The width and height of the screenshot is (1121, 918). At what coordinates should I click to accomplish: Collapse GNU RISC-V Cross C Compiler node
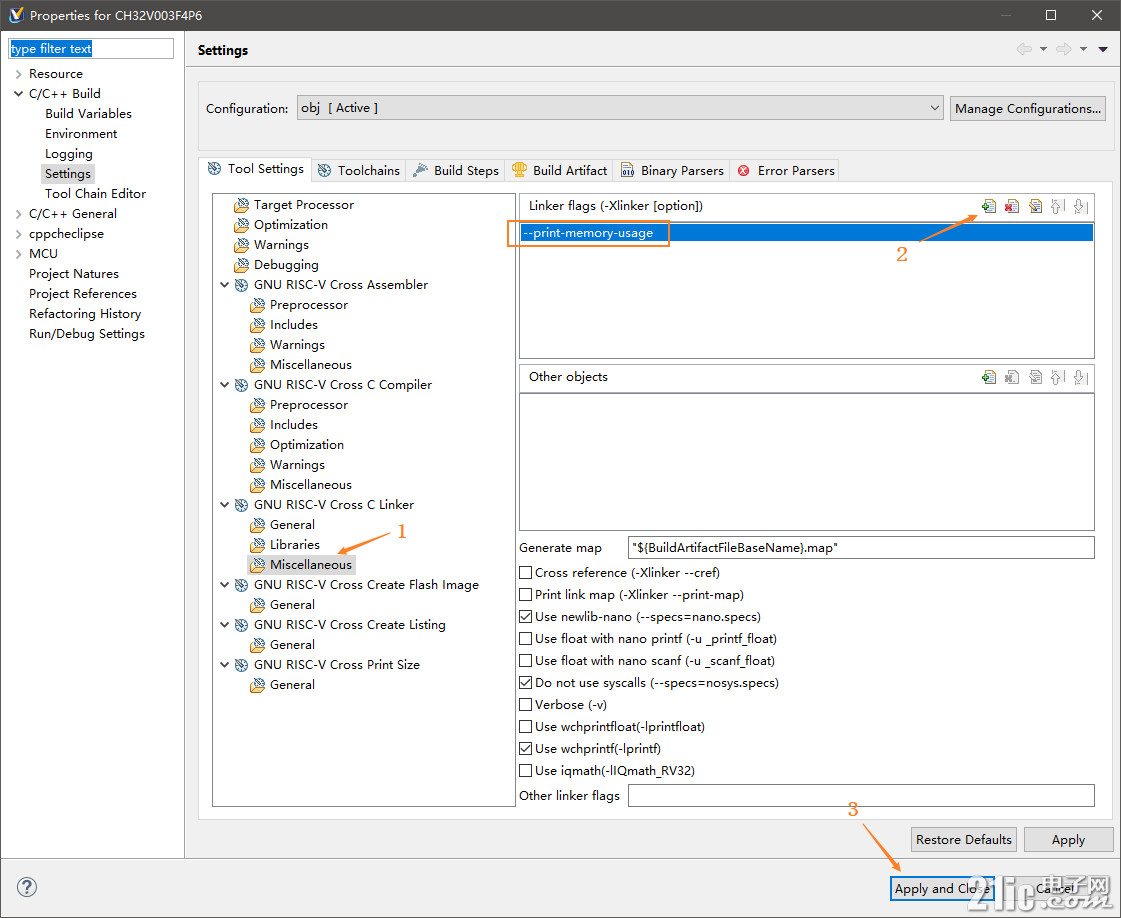[224, 385]
